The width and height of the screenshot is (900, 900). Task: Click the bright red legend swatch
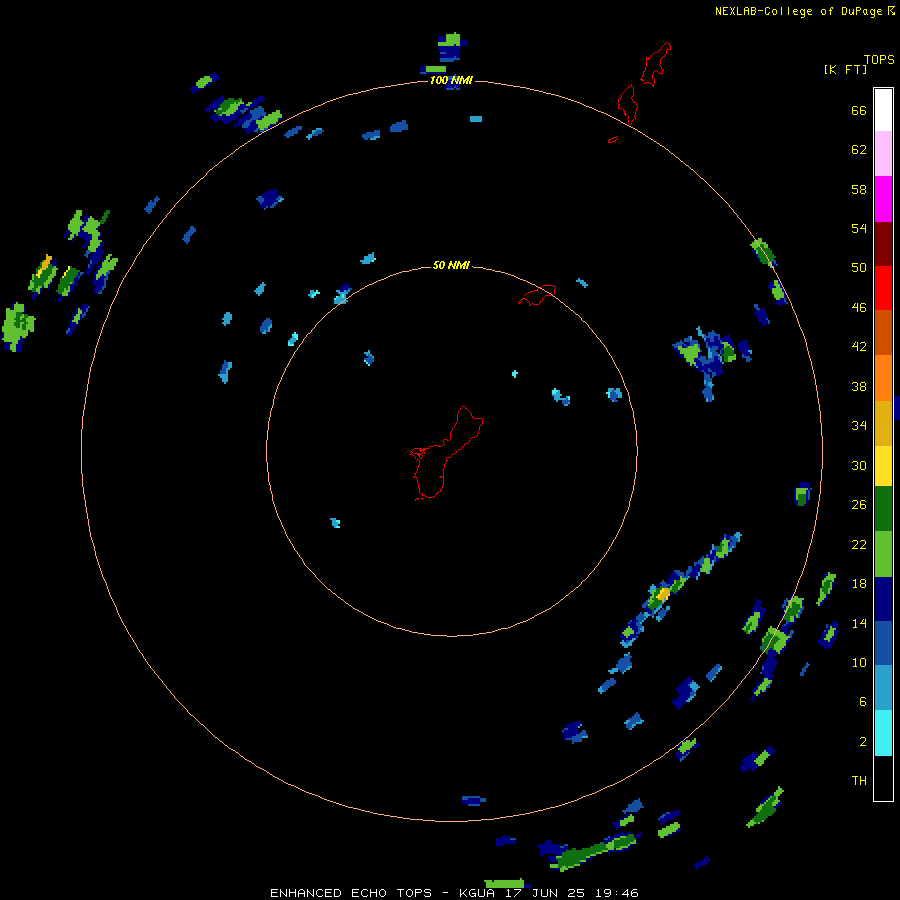(x=883, y=288)
